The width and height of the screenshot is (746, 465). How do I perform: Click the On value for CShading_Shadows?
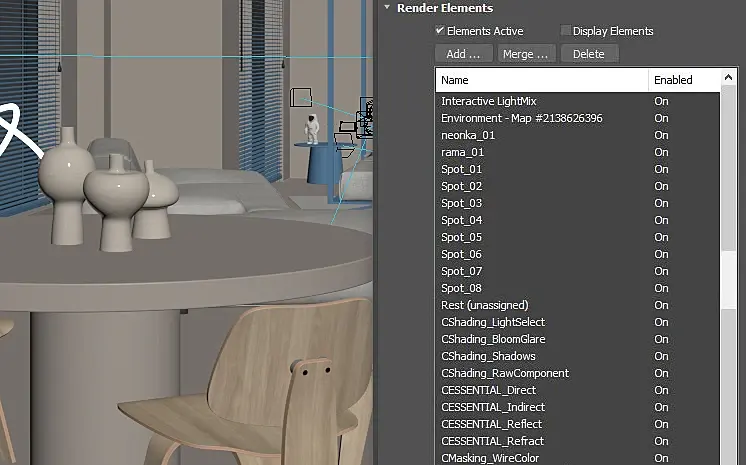661,356
